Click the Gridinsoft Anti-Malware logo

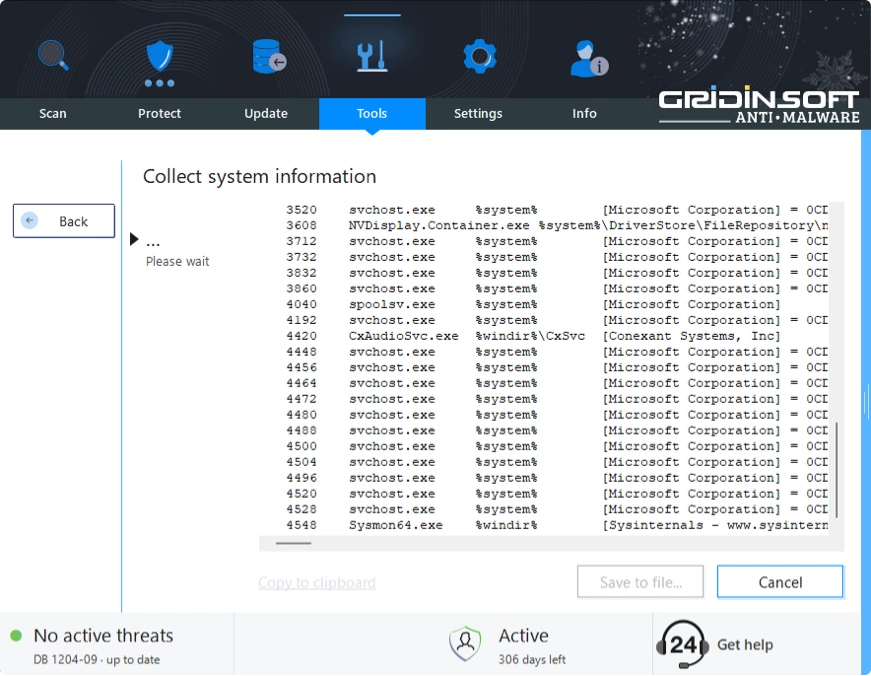pyautogui.click(x=759, y=106)
